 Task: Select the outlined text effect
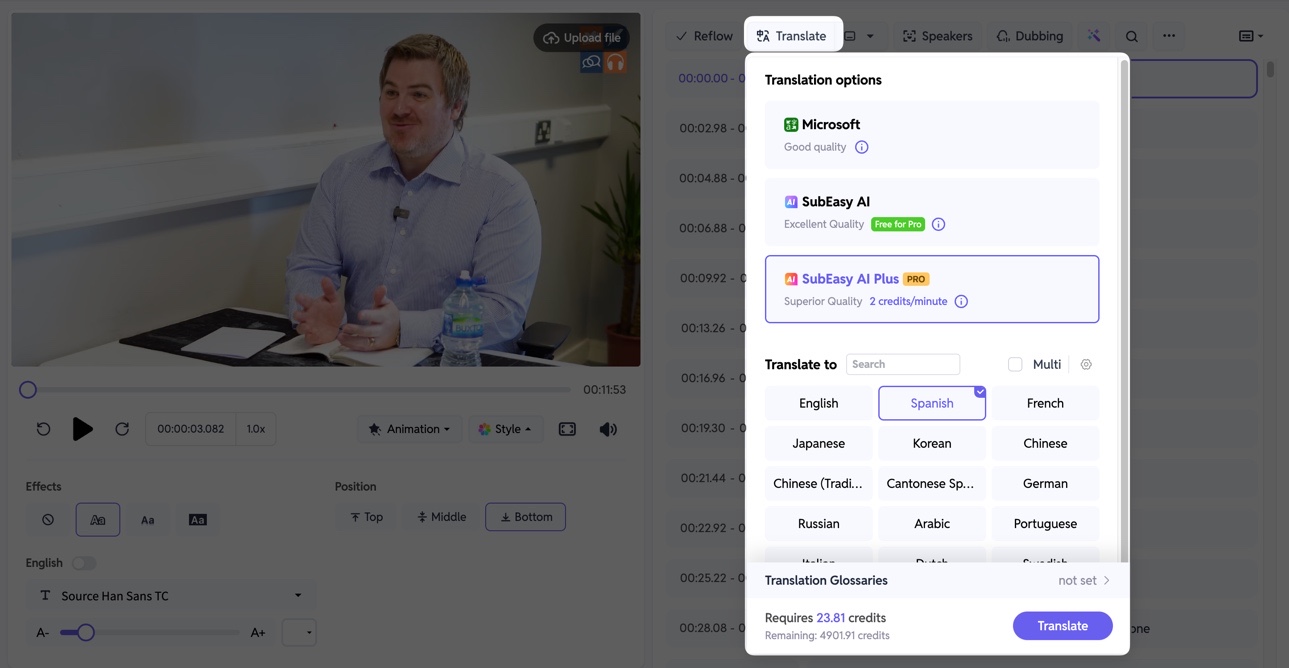(x=98, y=520)
